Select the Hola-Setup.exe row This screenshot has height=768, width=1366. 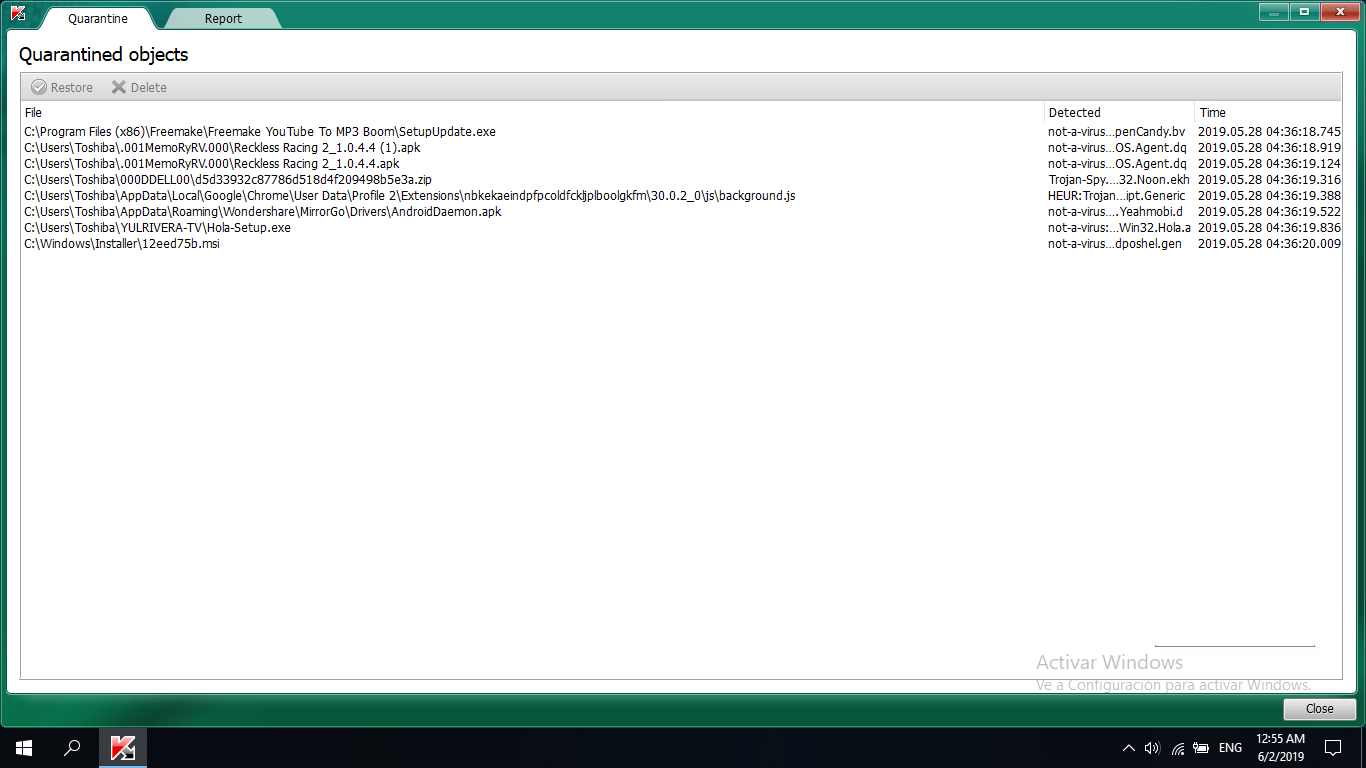[x=681, y=228]
